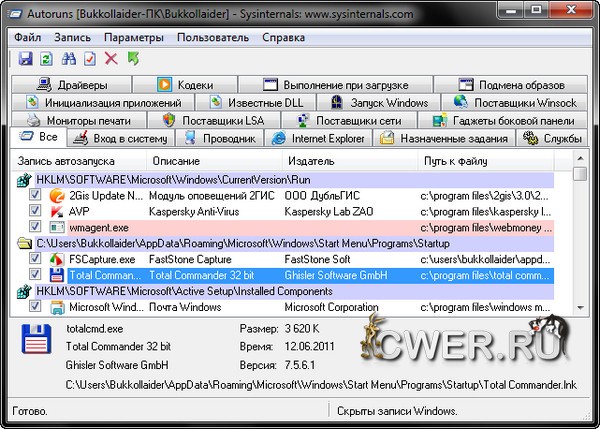Click the Microsoft Windows Mail row icon
This screenshot has width=600, height=429.
pos(57,307)
